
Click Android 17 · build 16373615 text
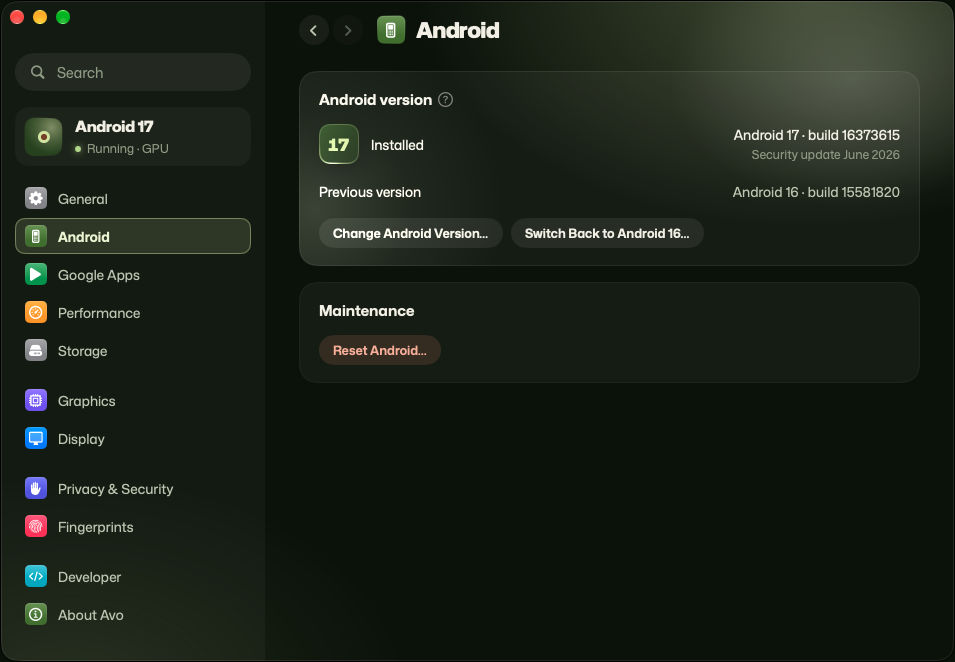pos(816,135)
